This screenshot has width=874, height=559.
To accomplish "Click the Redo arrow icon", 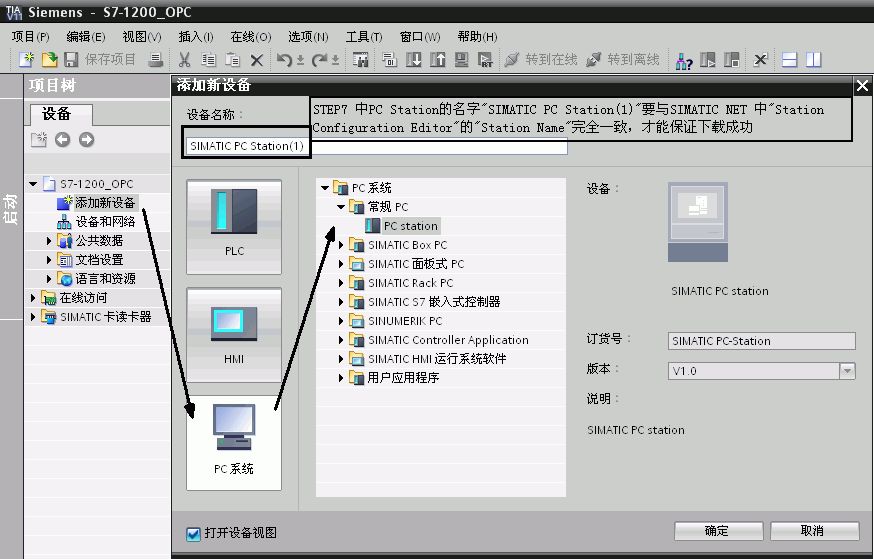I will point(319,59).
